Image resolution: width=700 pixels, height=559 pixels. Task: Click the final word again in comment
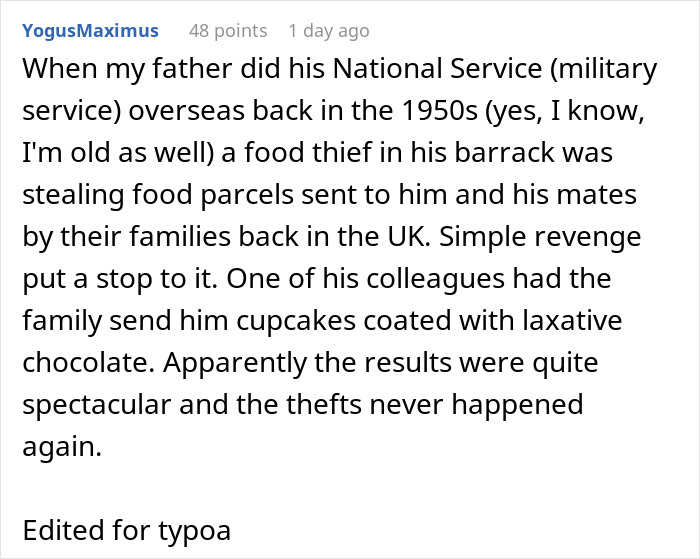click(x=62, y=447)
